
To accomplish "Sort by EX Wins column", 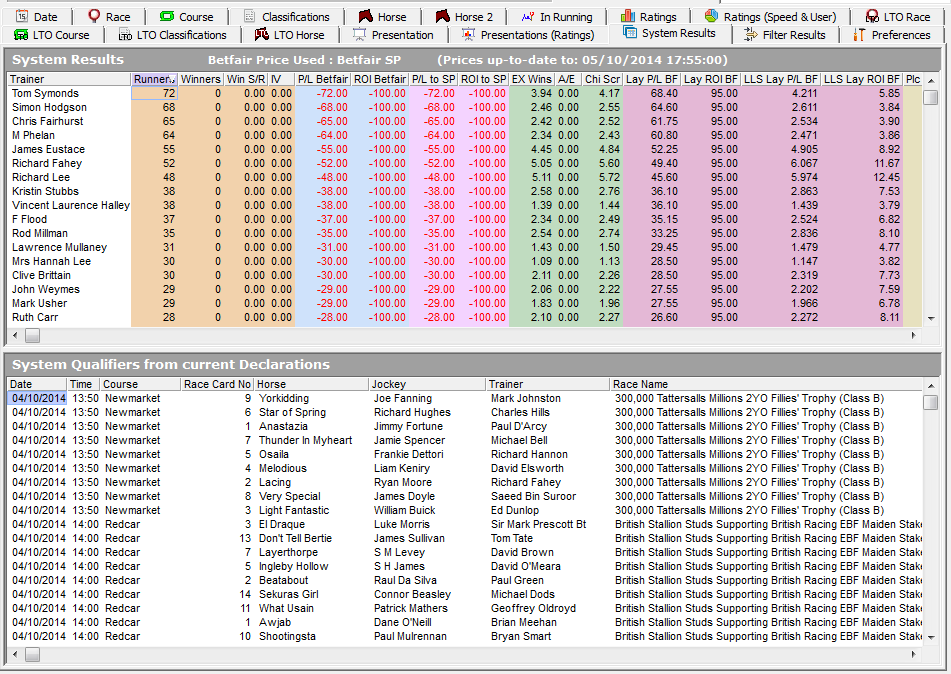I will (x=531, y=79).
